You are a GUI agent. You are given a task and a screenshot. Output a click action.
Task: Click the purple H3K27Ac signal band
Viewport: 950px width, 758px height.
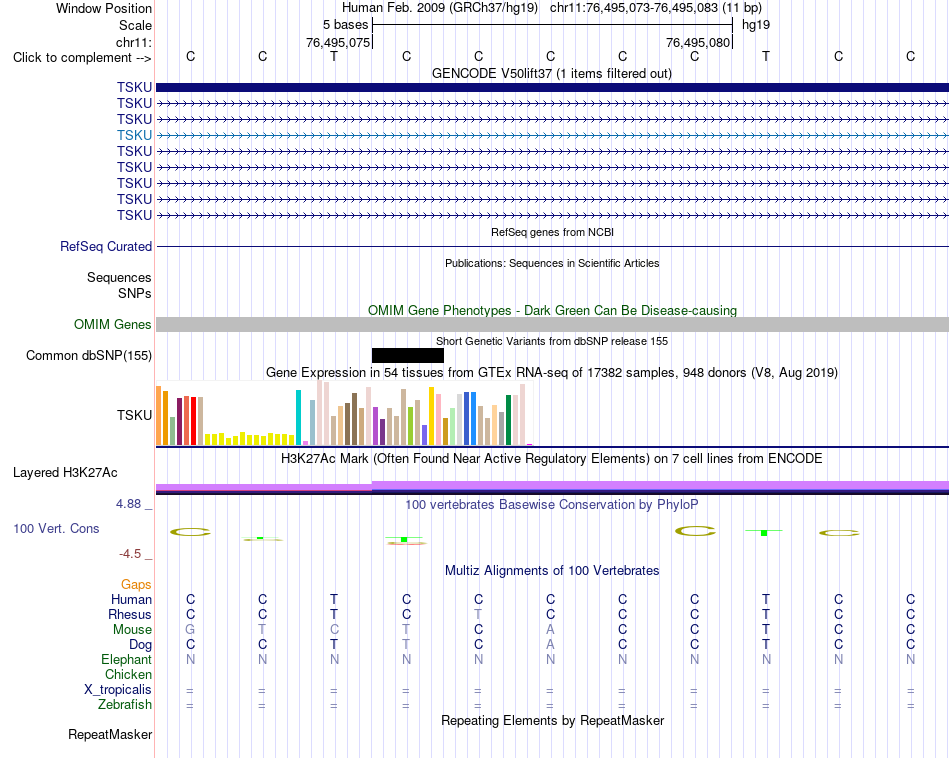[552, 486]
